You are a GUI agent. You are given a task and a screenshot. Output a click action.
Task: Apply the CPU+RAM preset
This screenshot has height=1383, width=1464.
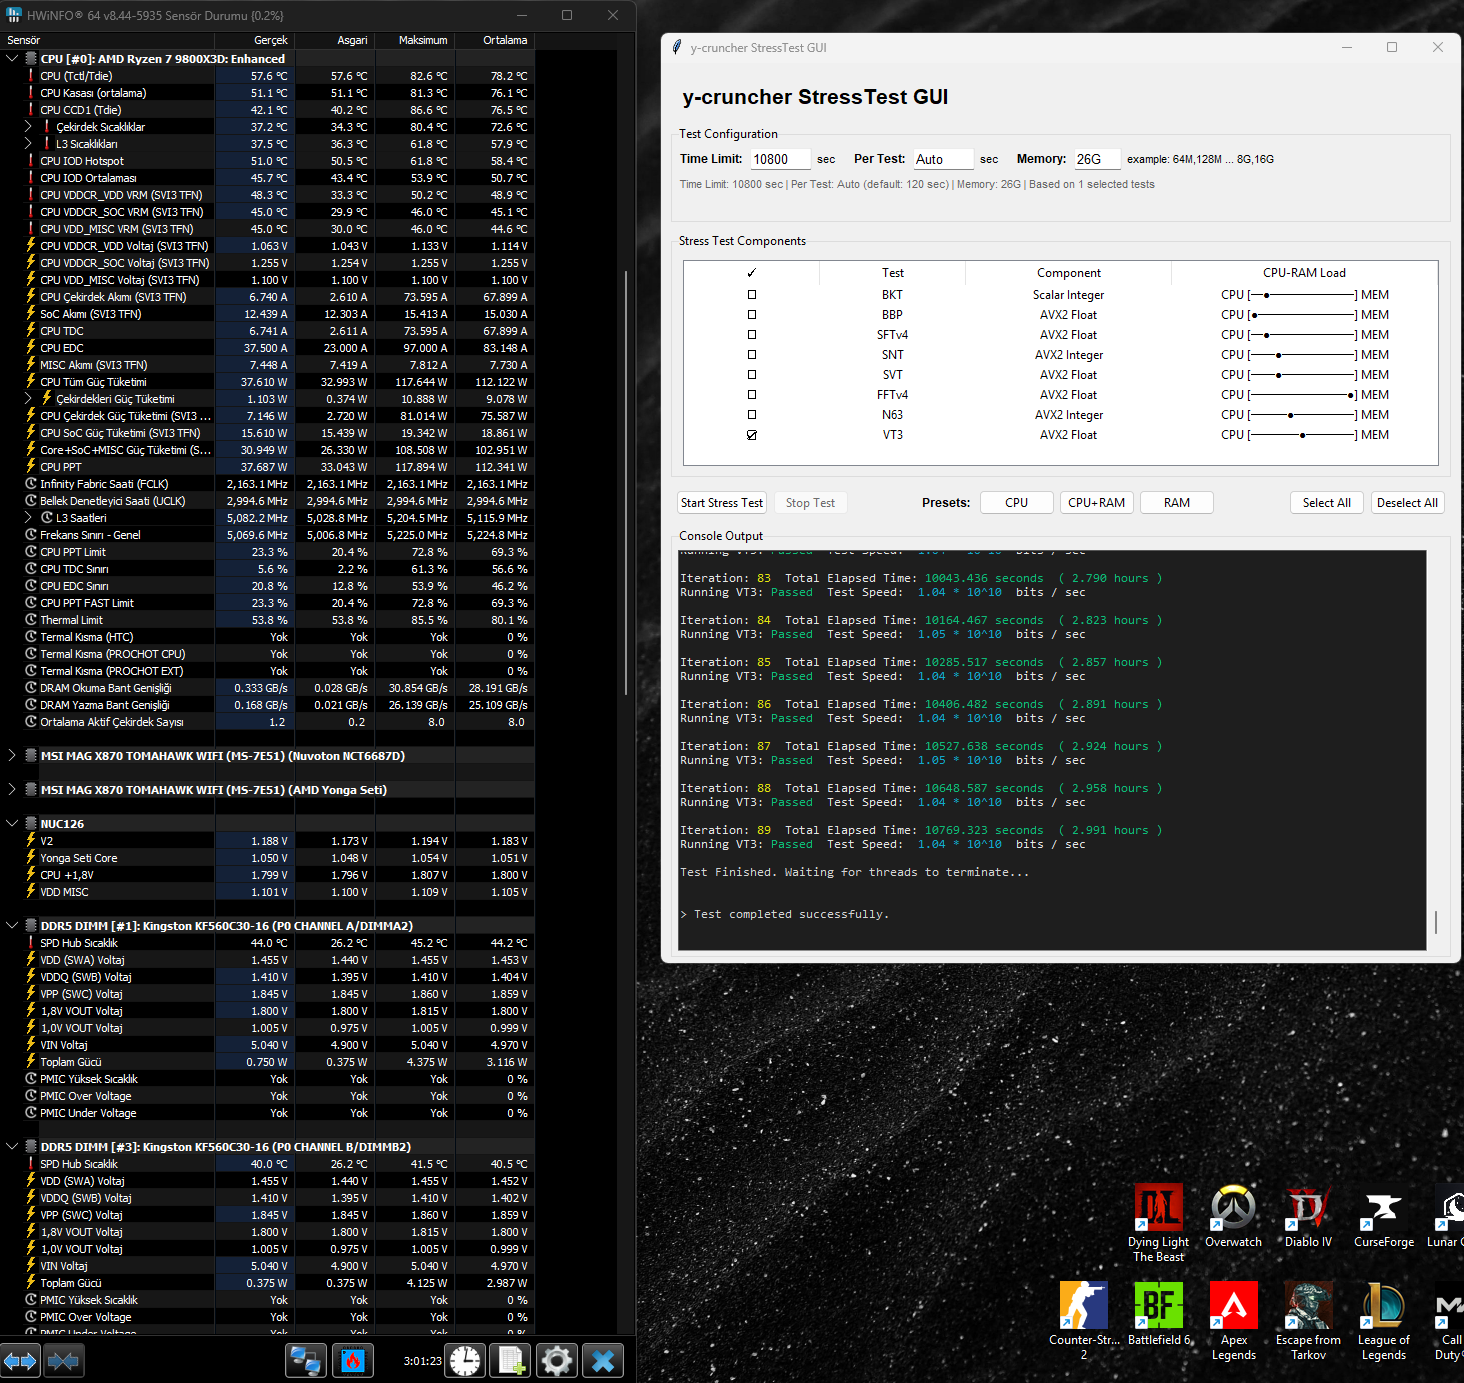coord(1097,503)
